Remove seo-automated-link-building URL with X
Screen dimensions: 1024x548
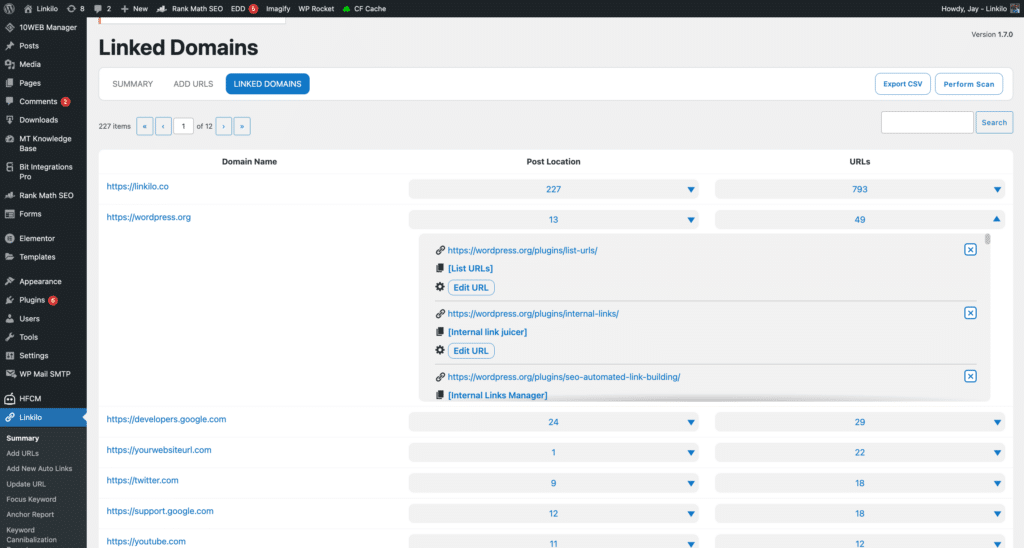point(970,376)
